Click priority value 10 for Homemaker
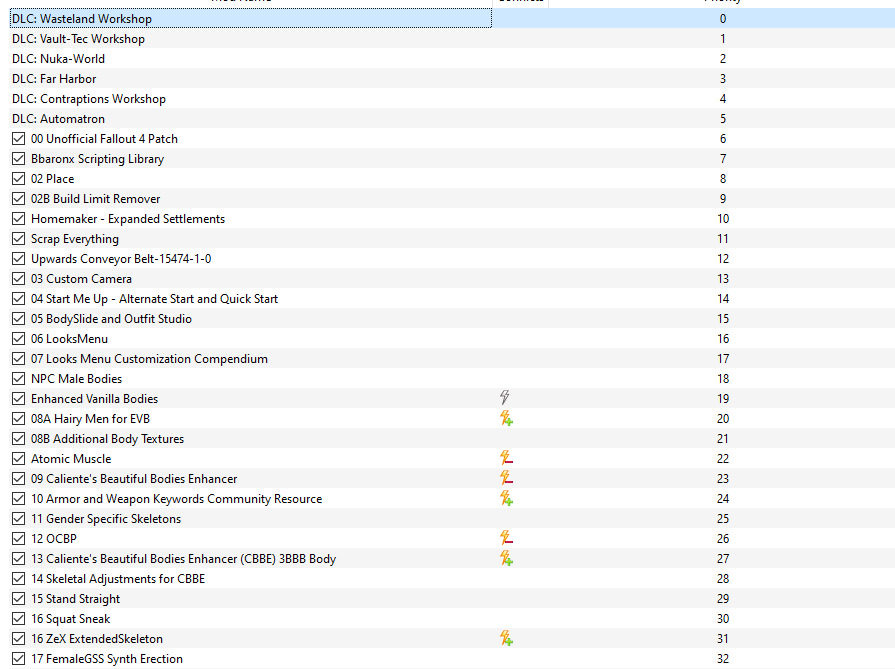The image size is (895, 669). [x=723, y=219]
